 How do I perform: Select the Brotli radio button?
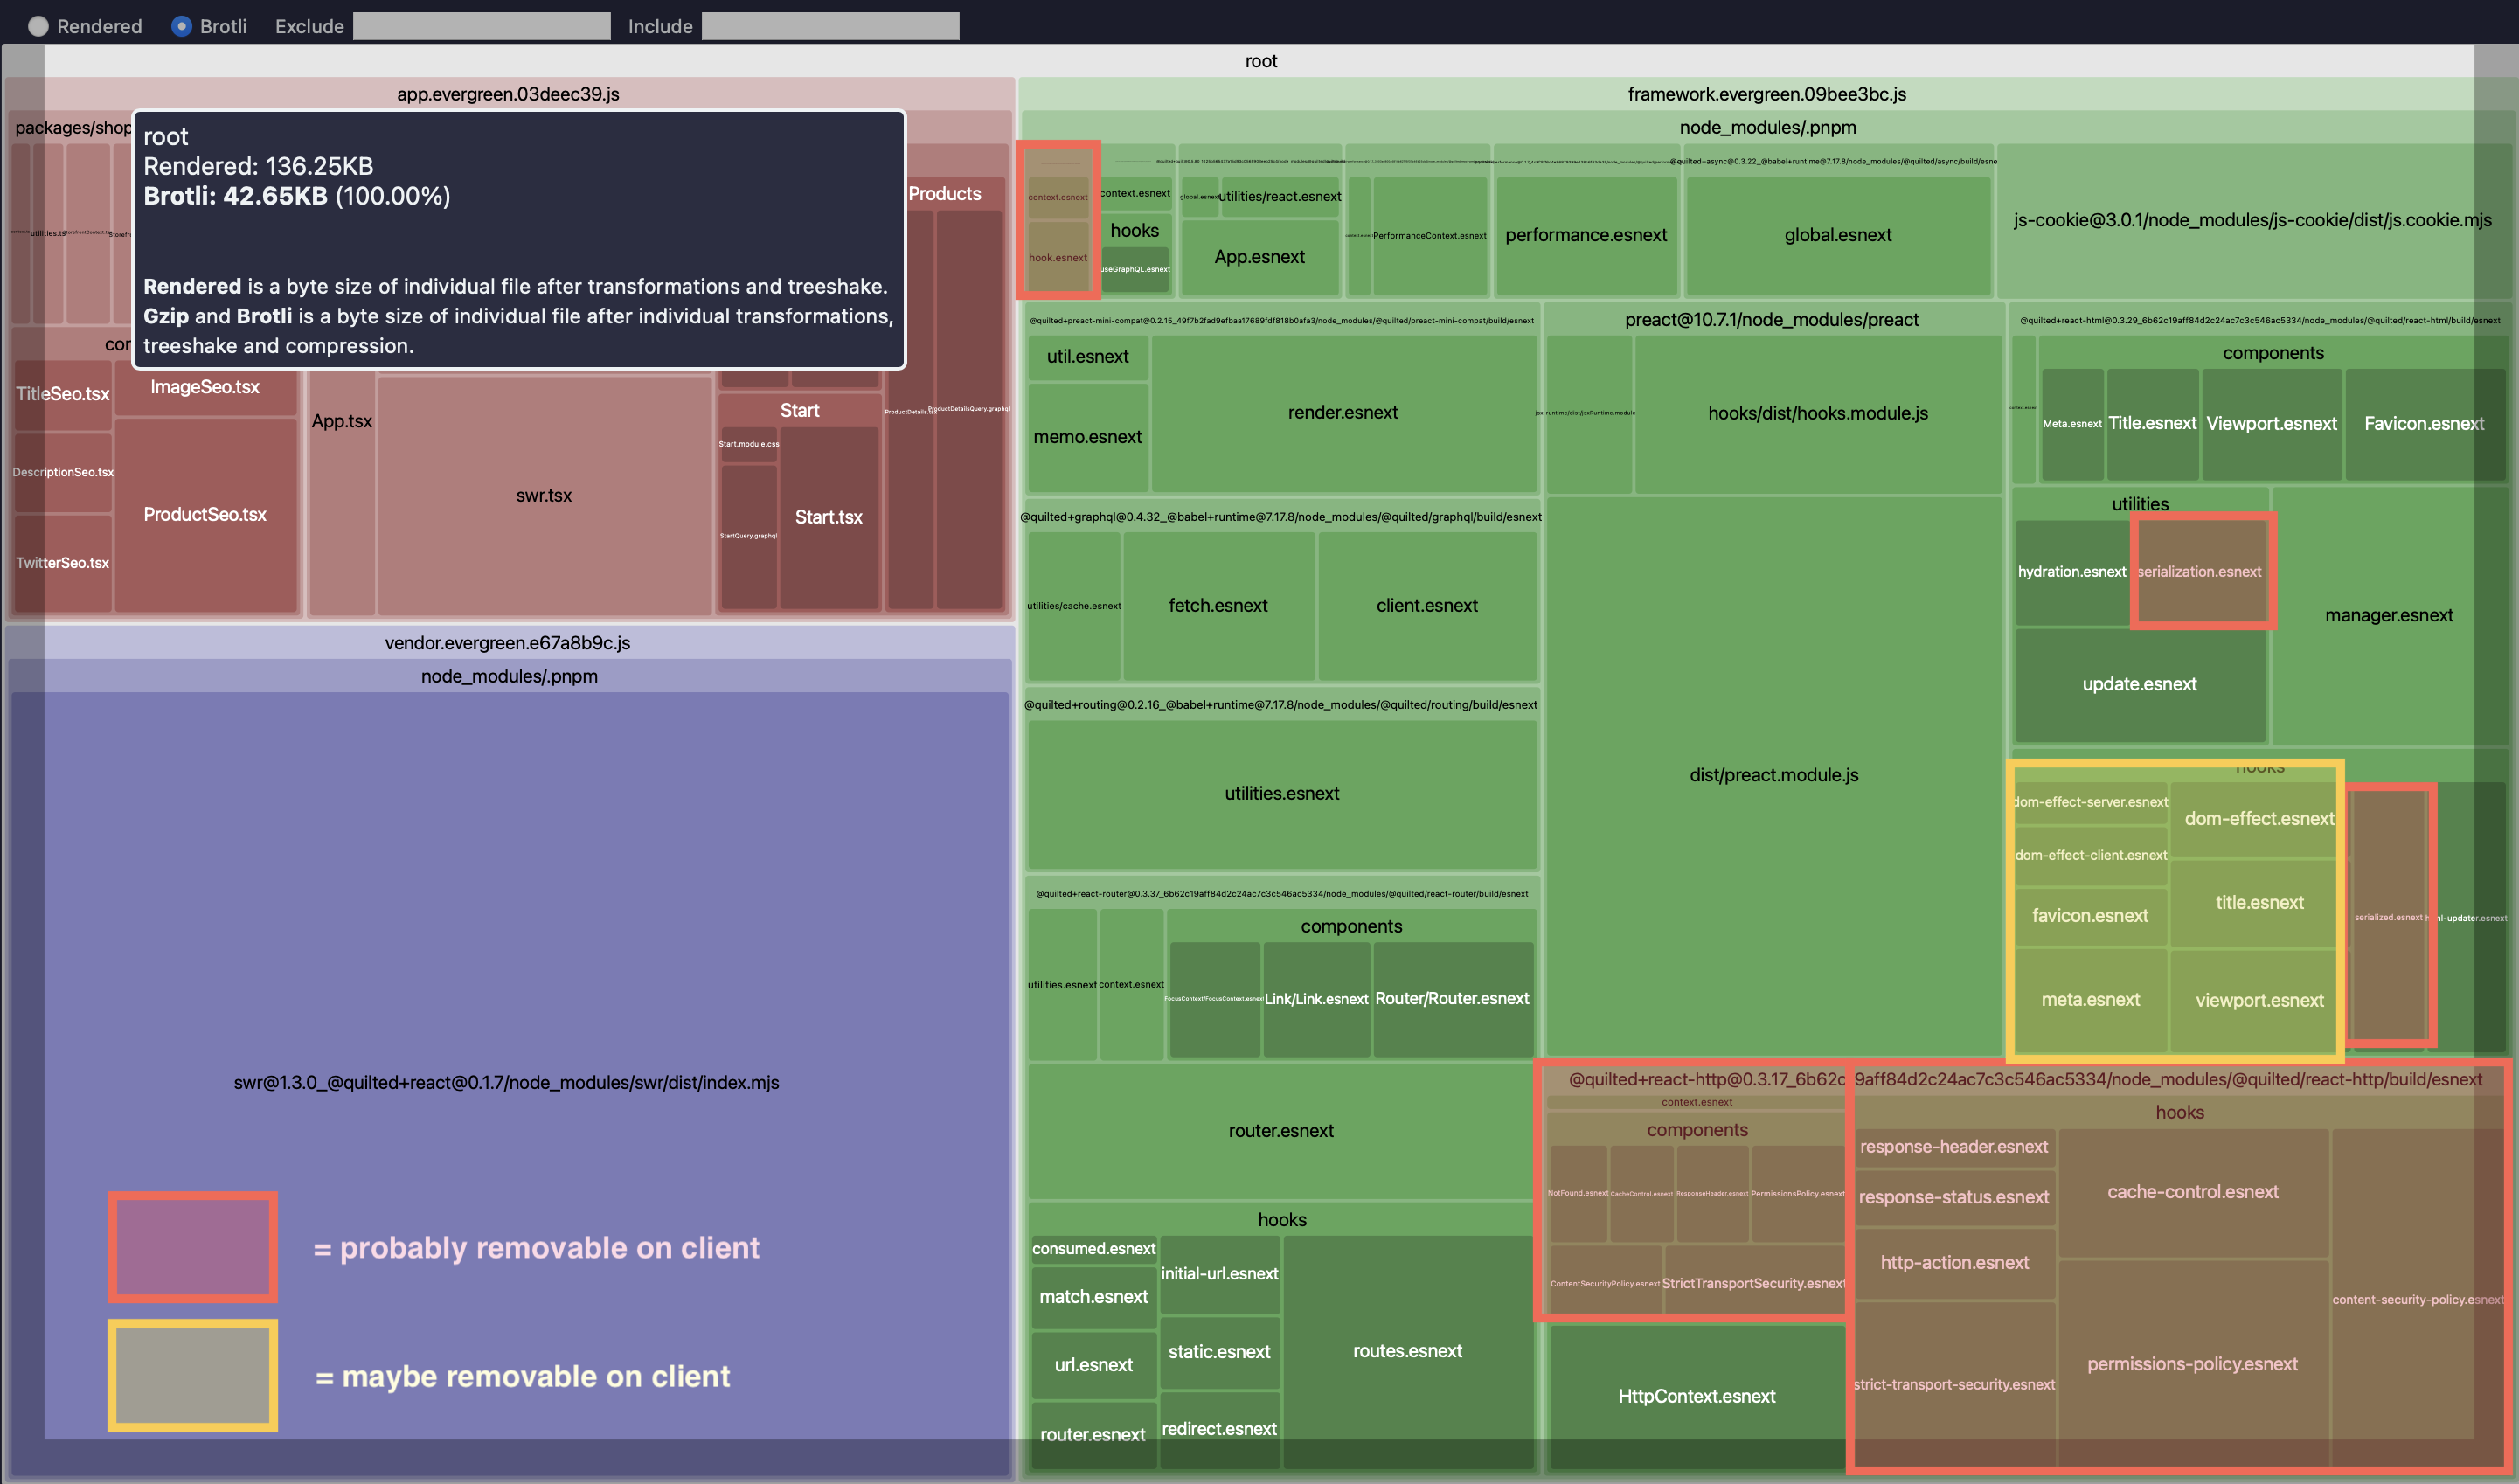181,26
